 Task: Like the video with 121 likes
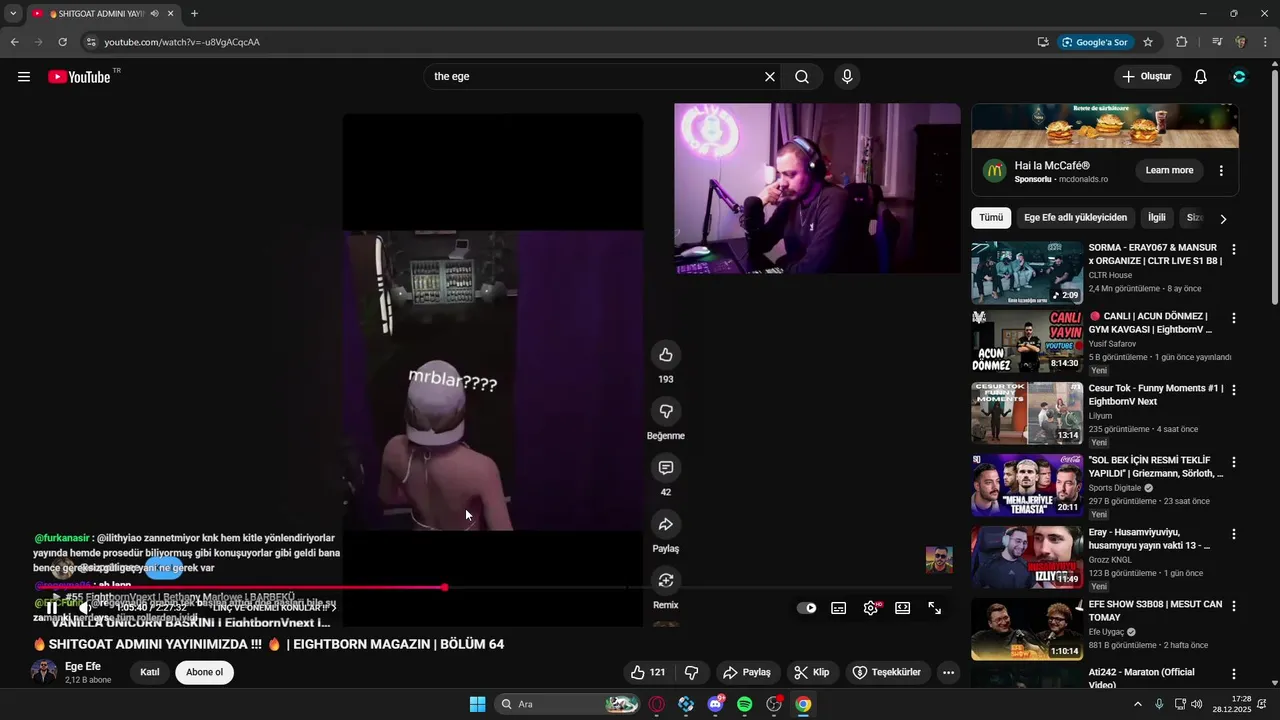(647, 673)
